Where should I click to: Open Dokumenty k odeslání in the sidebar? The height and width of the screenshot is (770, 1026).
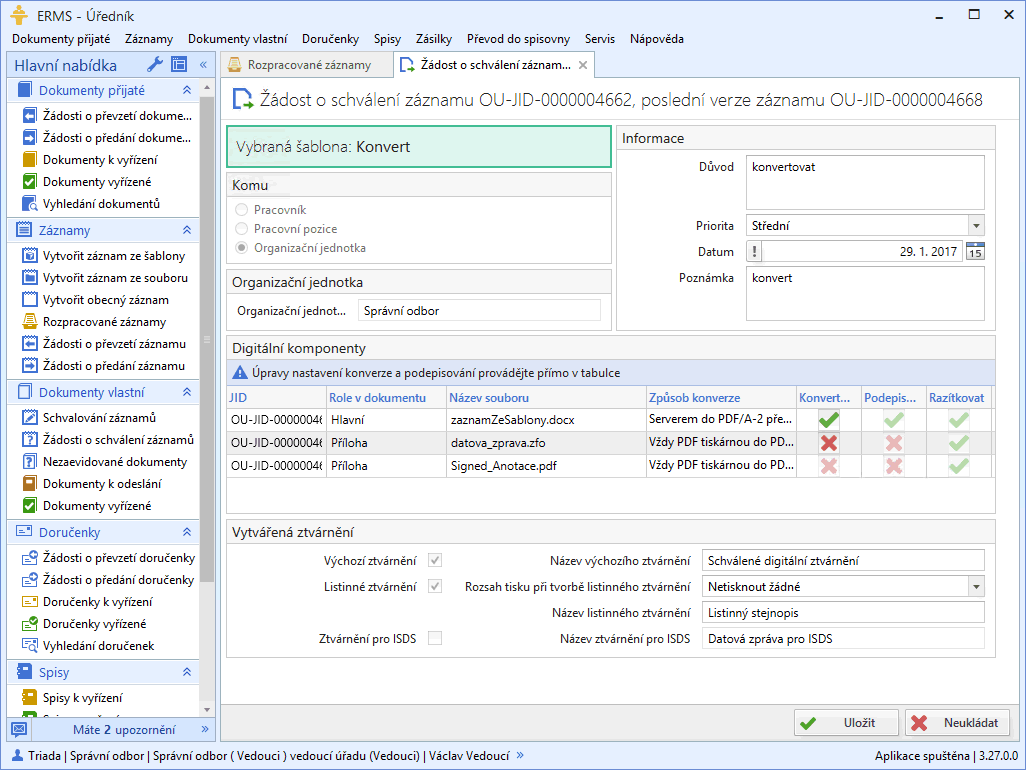click(x=102, y=484)
